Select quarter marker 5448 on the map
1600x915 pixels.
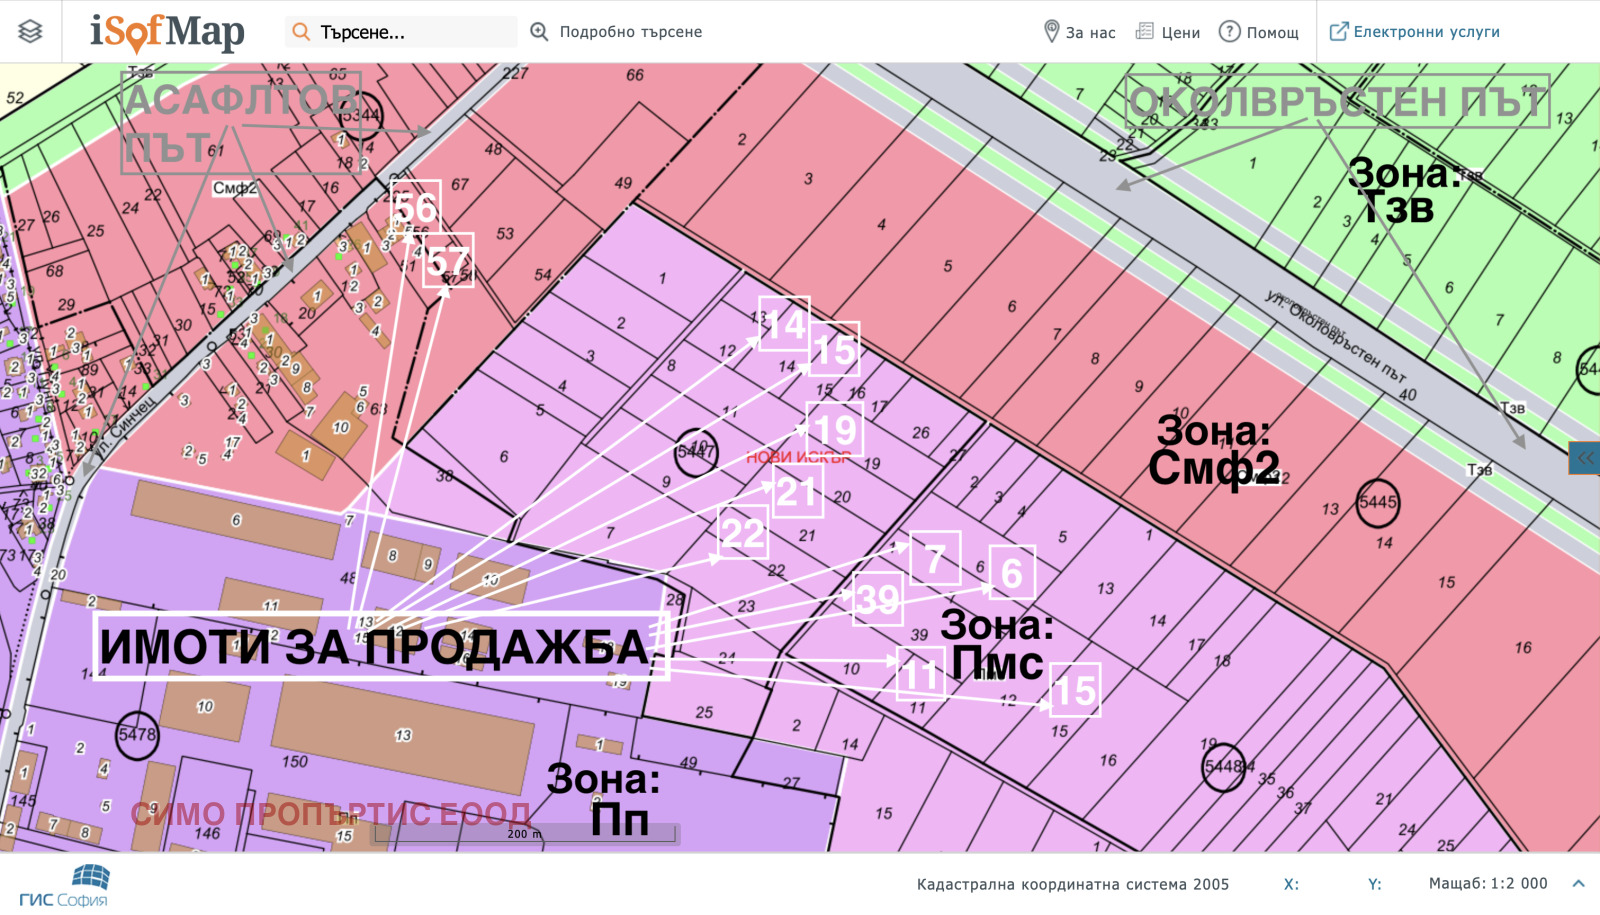(1223, 767)
